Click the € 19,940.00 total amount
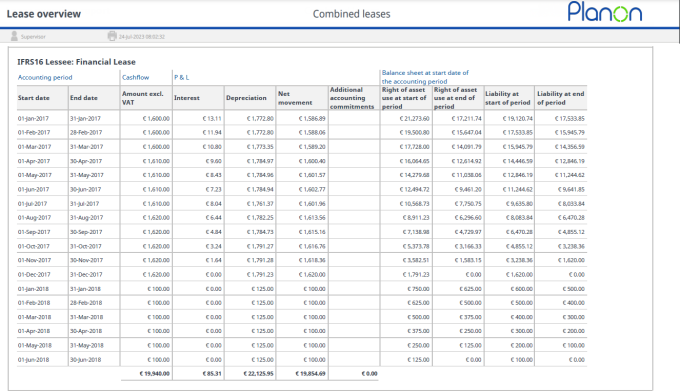Viewport: 680px width, 391px height. pyautogui.click(x=154, y=374)
